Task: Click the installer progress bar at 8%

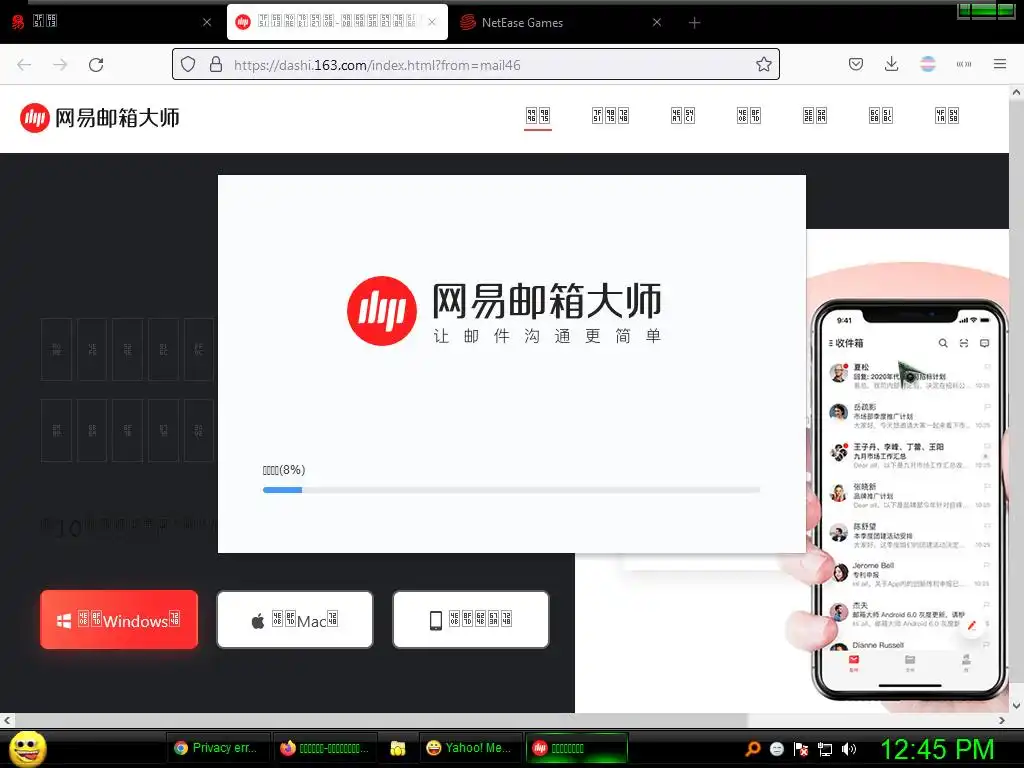Action: click(x=511, y=490)
